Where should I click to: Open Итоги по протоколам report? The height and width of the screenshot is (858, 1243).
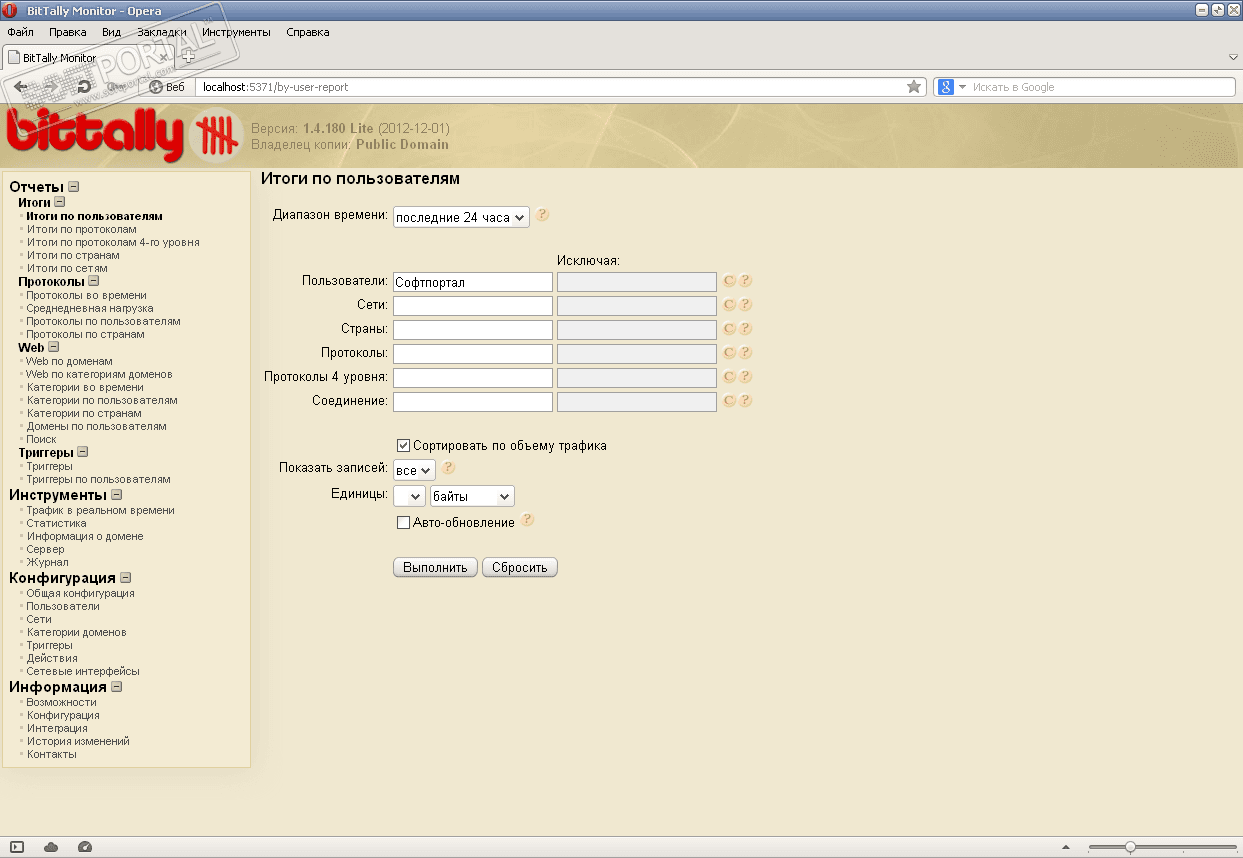coord(82,229)
